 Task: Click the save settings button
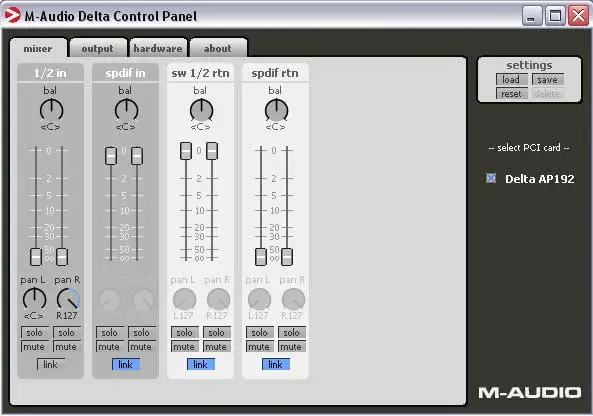(x=548, y=79)
